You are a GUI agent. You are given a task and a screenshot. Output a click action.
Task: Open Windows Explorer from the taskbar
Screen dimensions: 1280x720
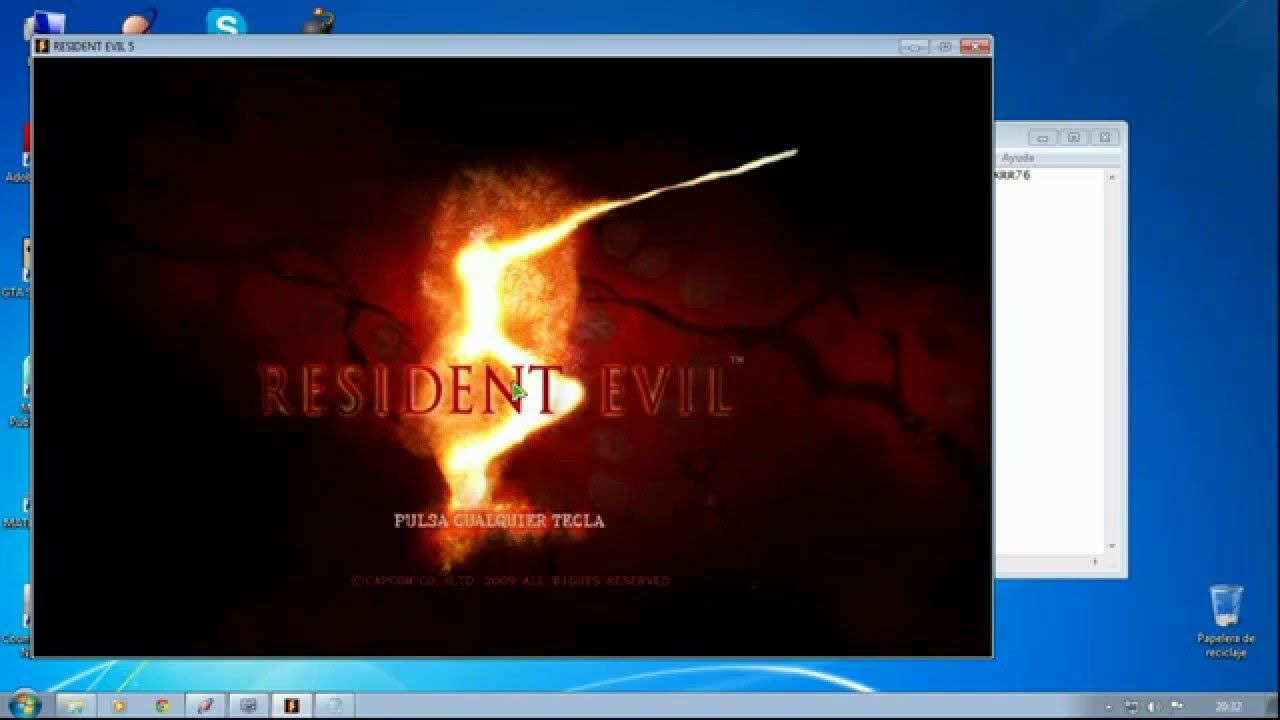click(x=75, y=705)
